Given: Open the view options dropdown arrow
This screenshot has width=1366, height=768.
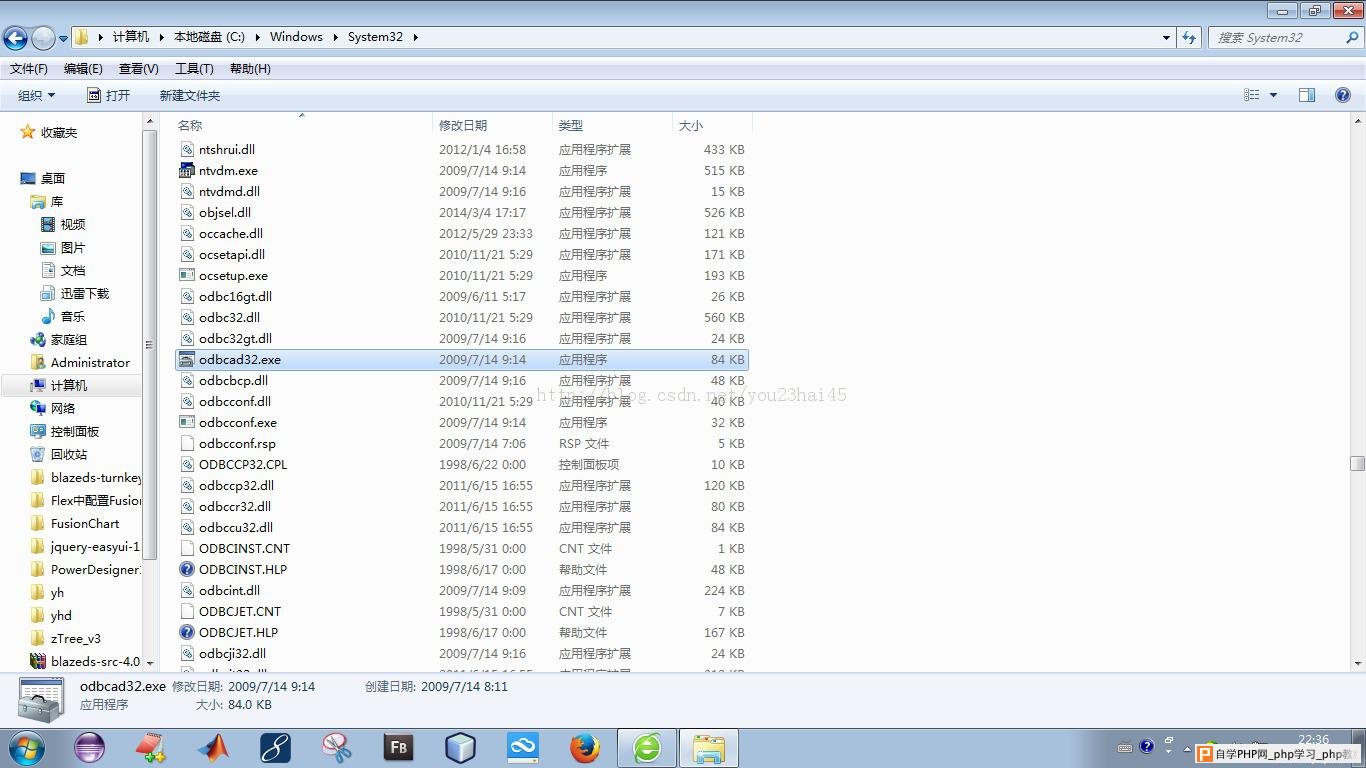Looking at the screenshot, I should click(x=1273, y=95).
